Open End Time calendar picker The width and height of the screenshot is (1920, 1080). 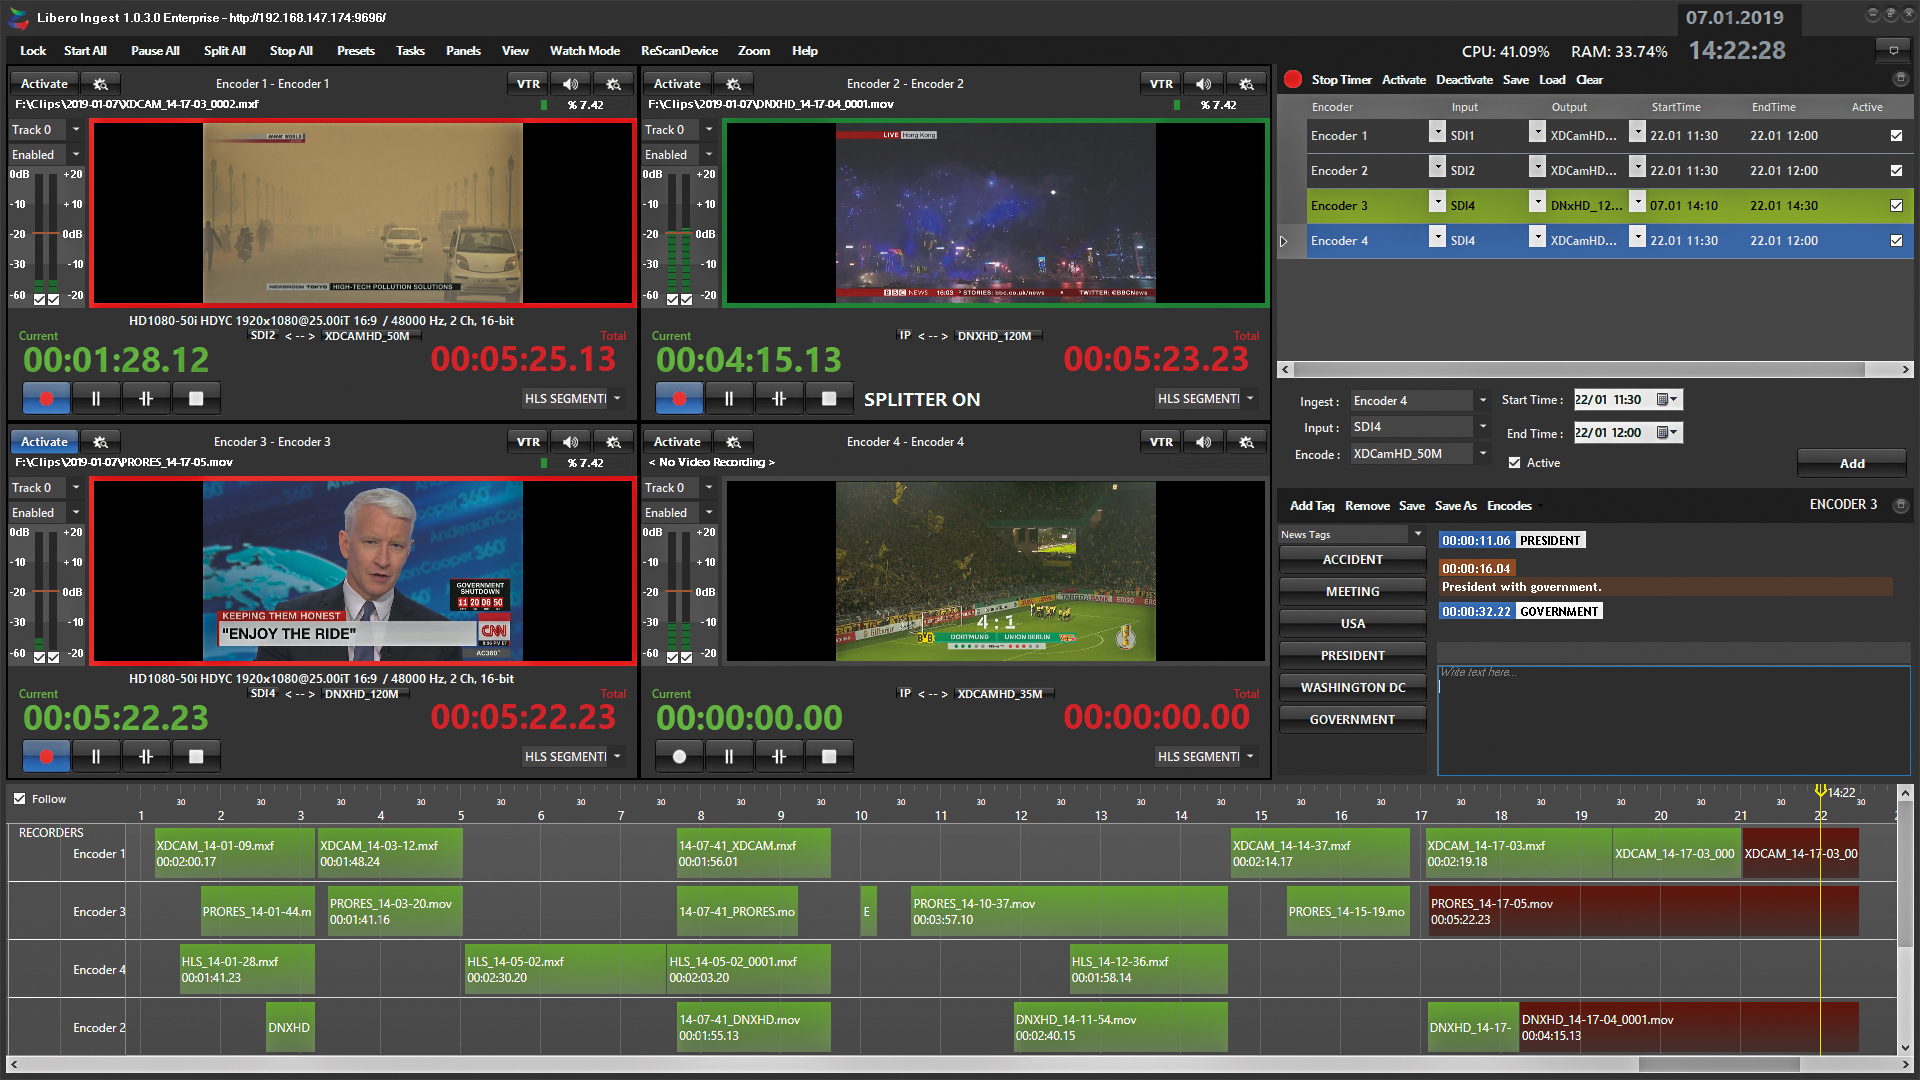(1667, 433)
